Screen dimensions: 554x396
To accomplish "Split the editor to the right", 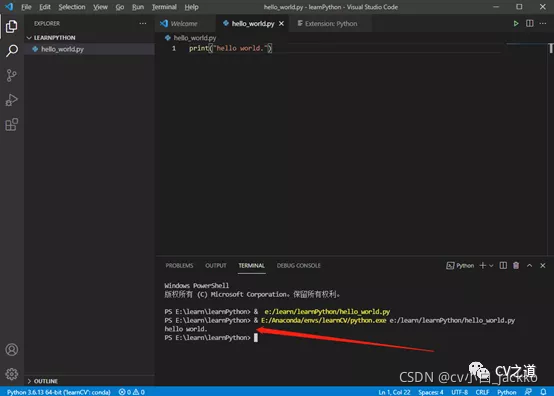I will pyautogui.click(x=530, y=24).
